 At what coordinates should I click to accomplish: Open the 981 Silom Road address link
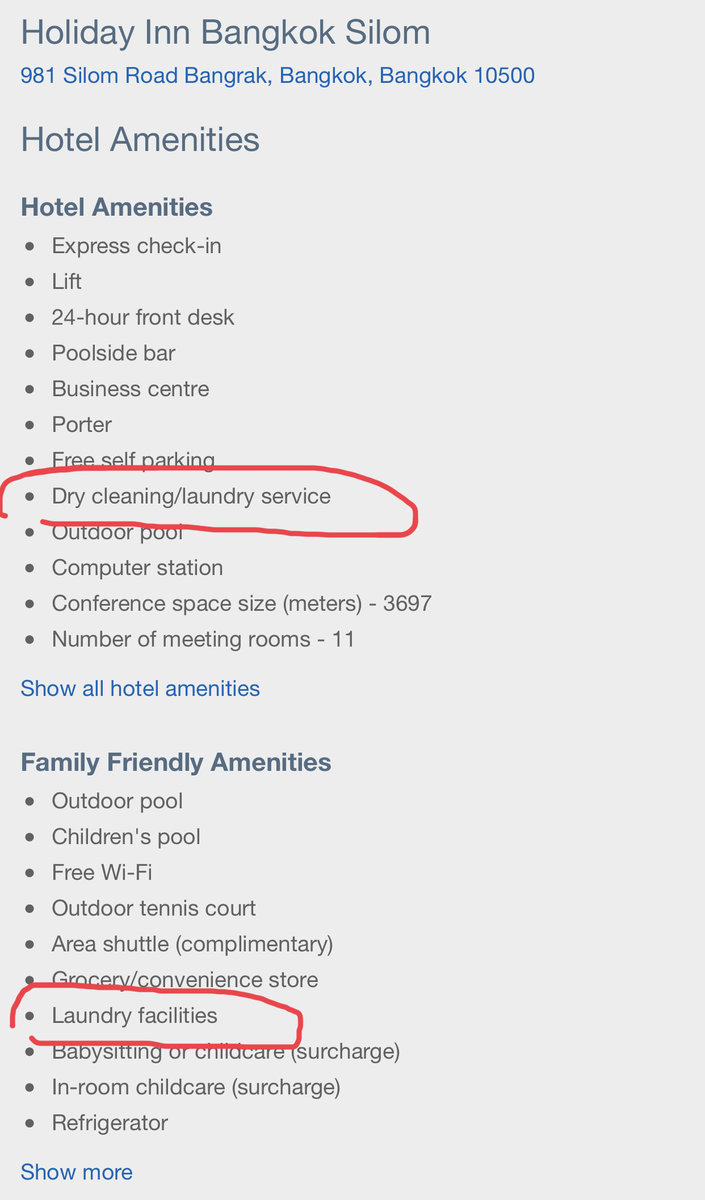[x=278, y=75]
